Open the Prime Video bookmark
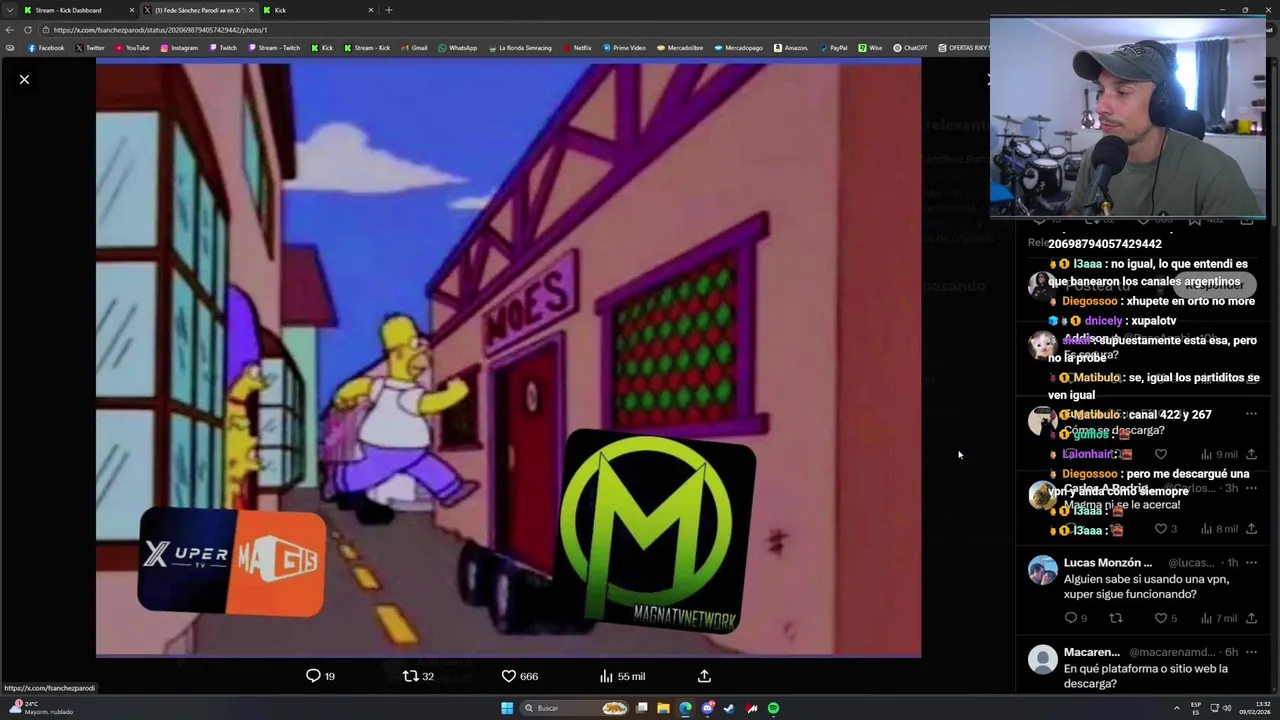The height and width of the screenshot is (720, 1280). pyautogui.click(x=624, y=48)
